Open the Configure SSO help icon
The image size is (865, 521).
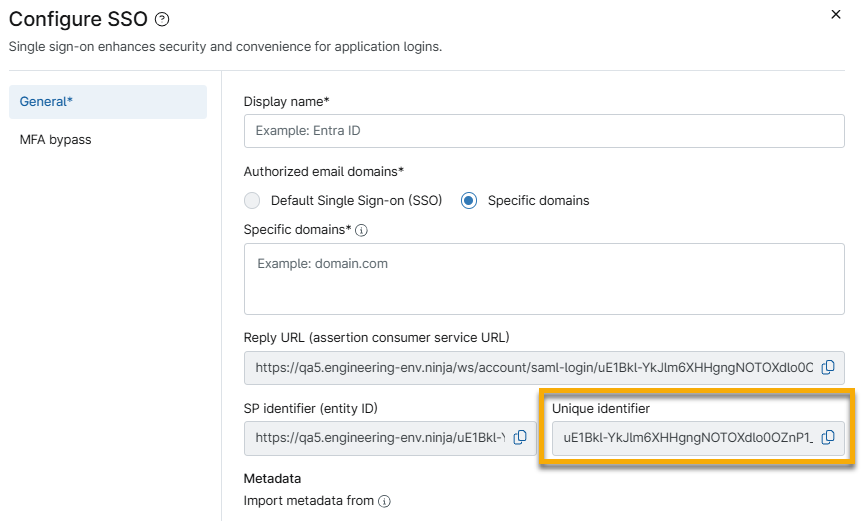coord(162,20)
